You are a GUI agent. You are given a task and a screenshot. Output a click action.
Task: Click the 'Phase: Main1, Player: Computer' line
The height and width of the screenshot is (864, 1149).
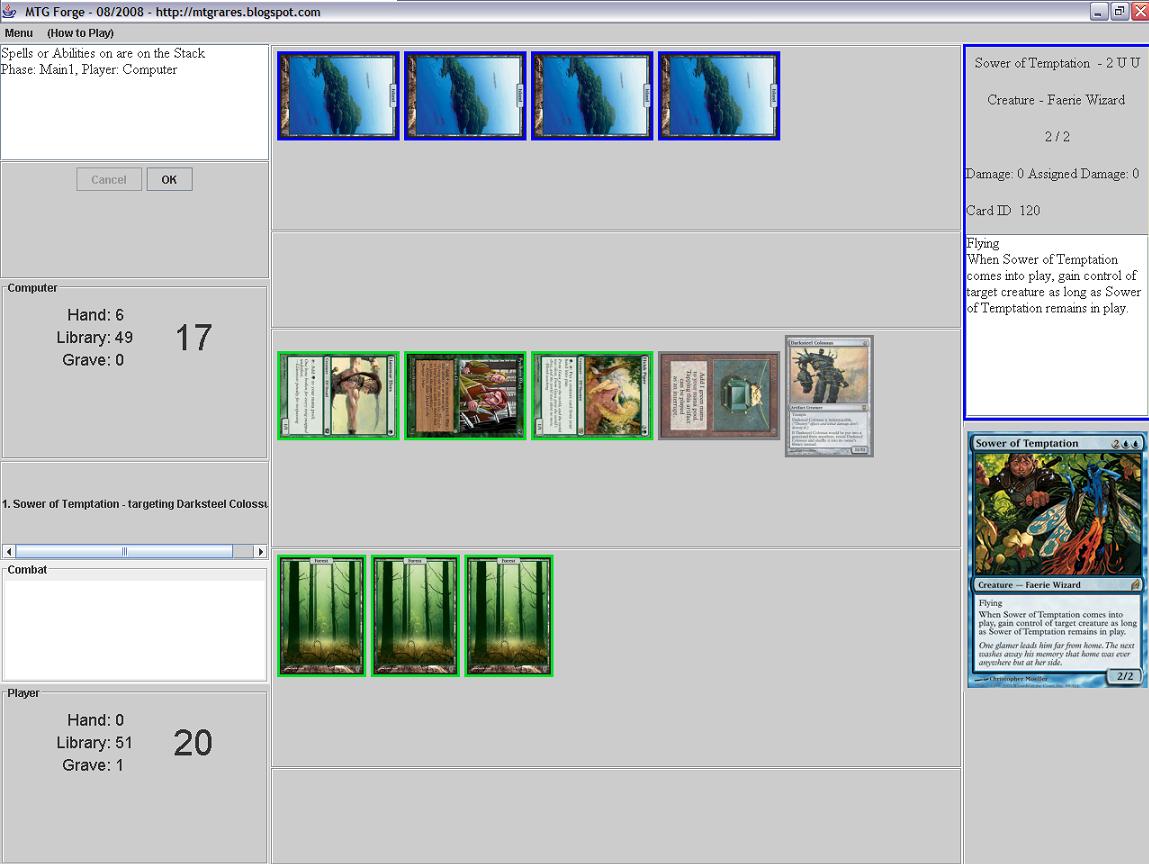point(89,70)
